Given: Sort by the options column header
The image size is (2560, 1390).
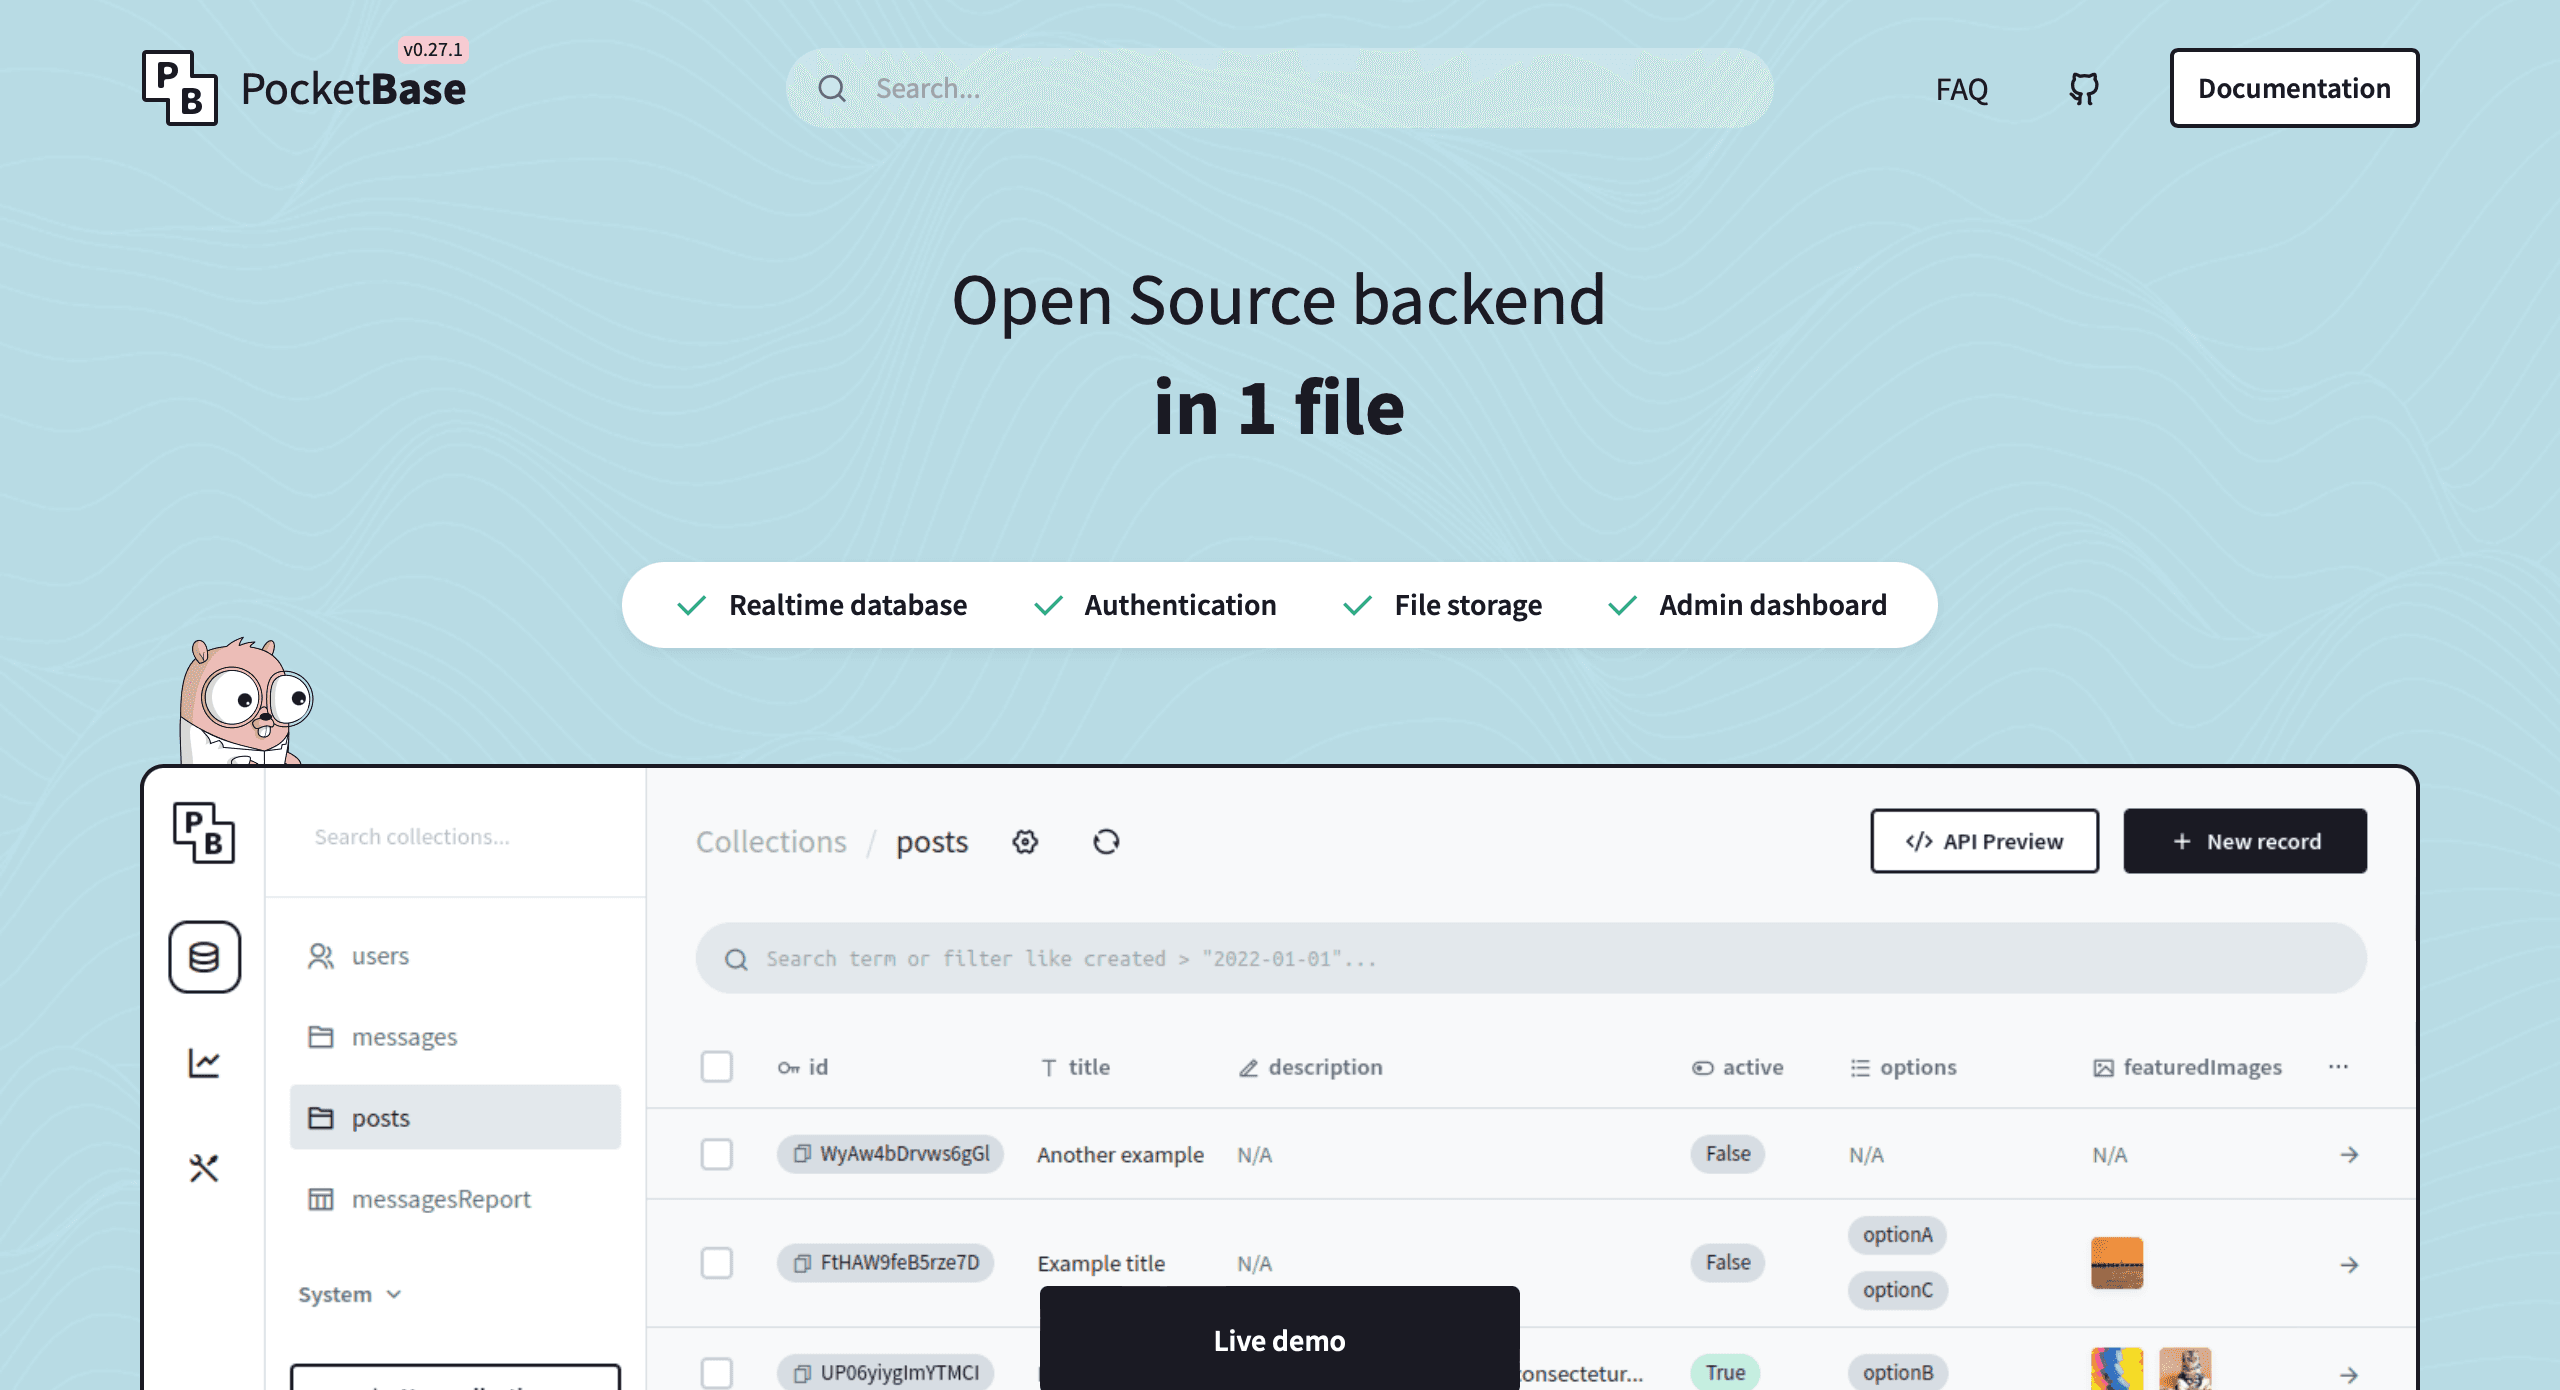Looking at the screenshot, I should click(x=1903, y=1067).
